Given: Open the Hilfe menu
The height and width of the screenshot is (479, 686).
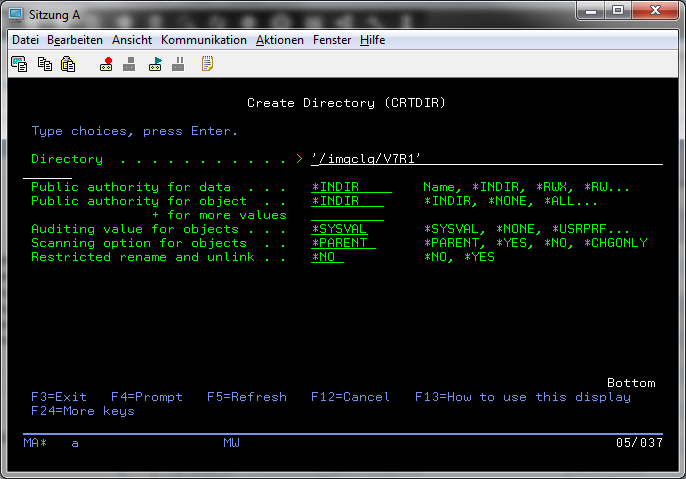Looking at the screenshot, I should tap(372, 40).
